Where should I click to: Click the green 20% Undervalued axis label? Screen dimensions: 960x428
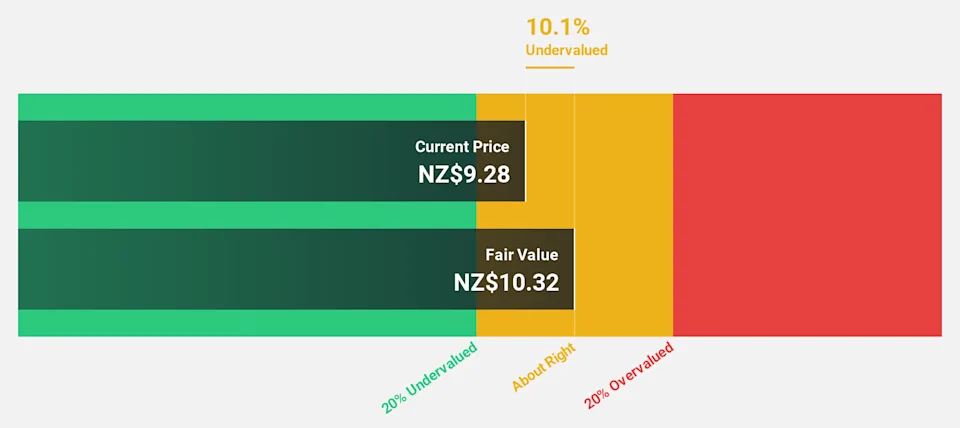point(430,377)
